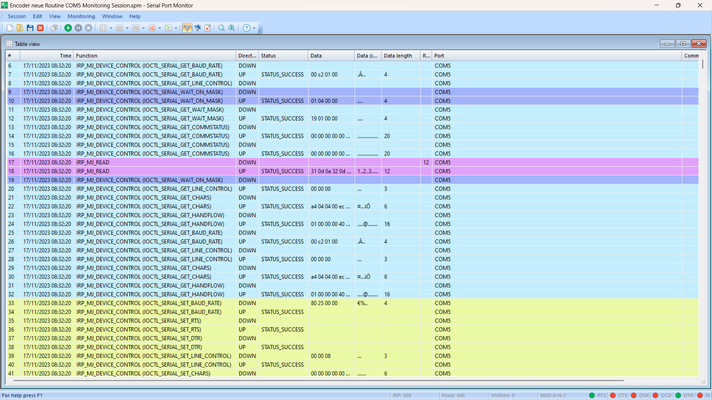The height and width of the screenshot is (400, 712).
Task: Expand the table view toolbar dropdown arrow
Action: [x=111, y=28]
